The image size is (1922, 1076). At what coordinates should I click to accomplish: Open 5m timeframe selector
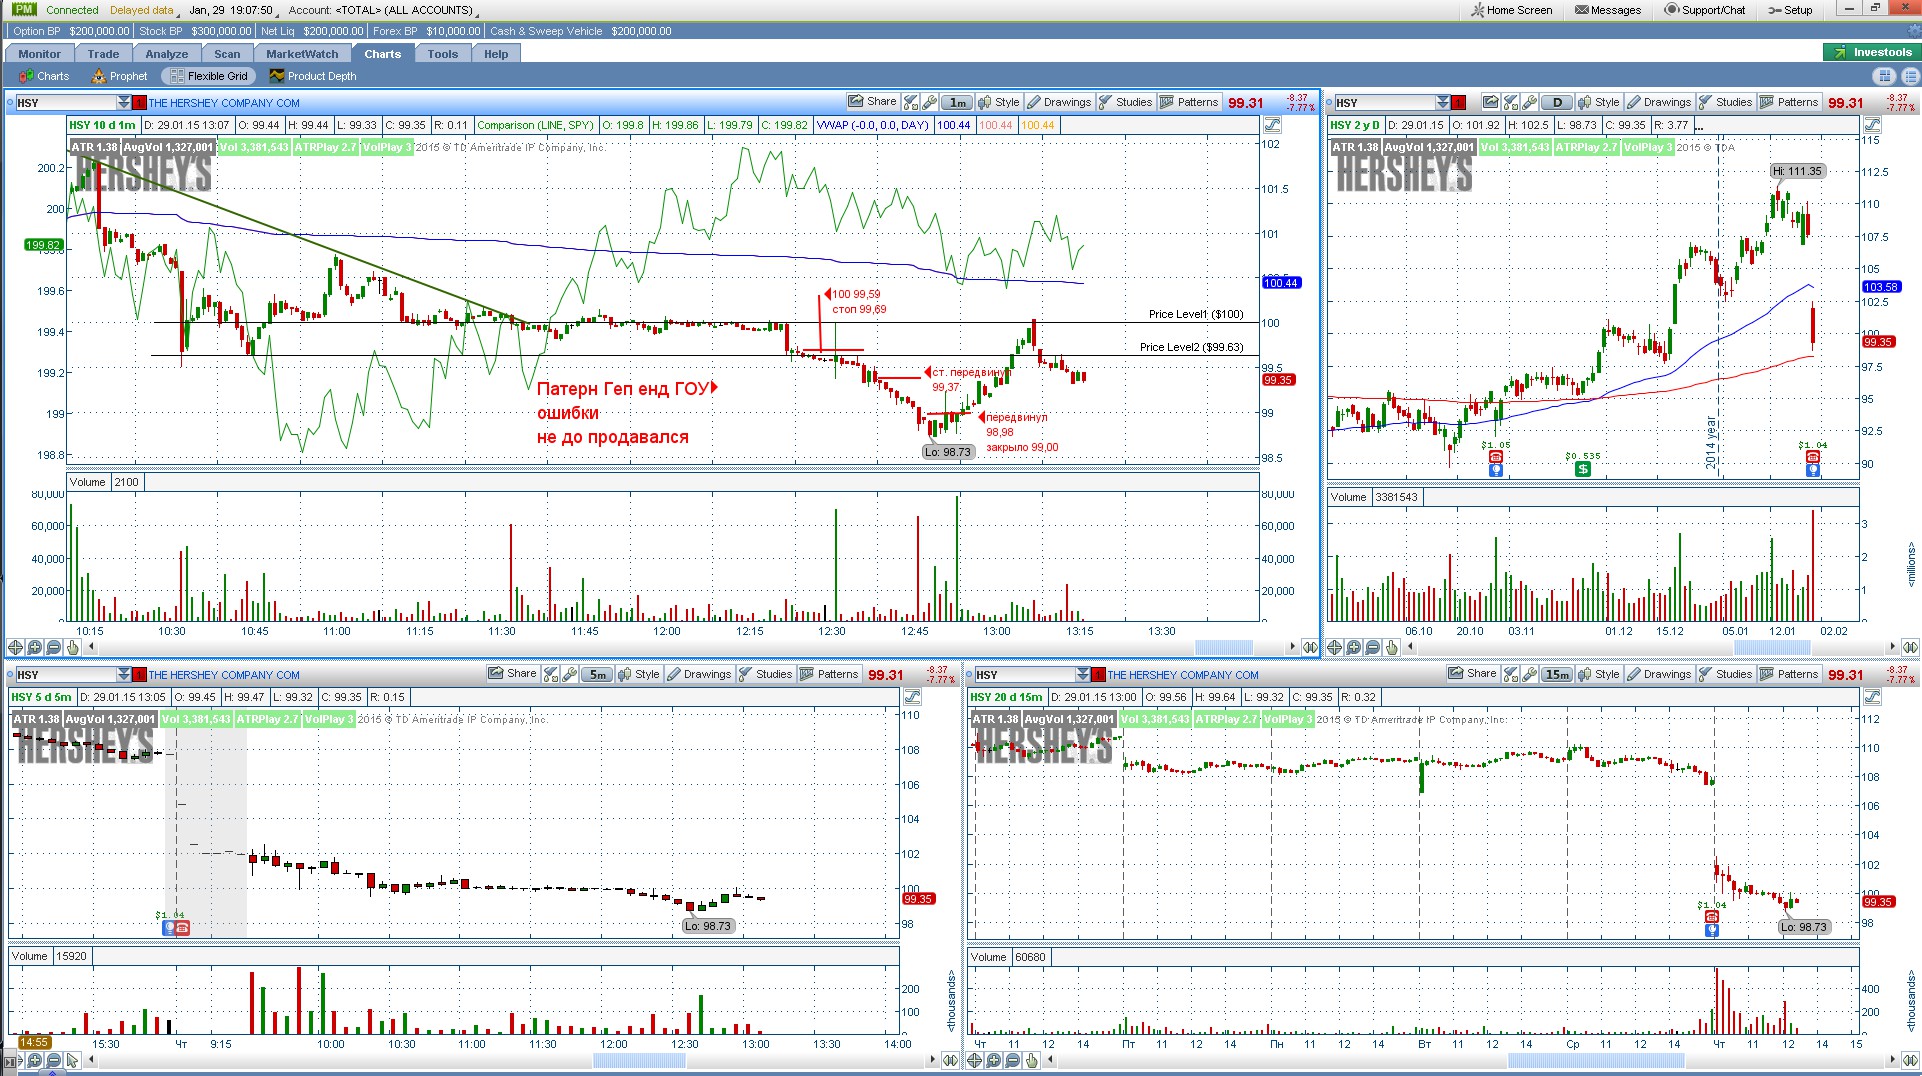598,674
